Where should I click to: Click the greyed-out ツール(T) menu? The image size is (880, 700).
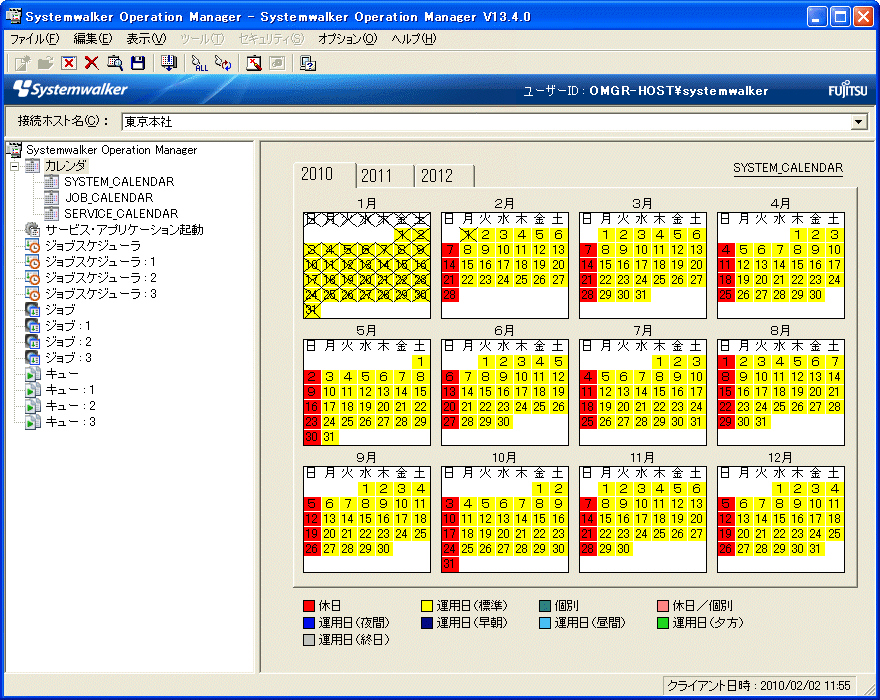coord(202,39)
